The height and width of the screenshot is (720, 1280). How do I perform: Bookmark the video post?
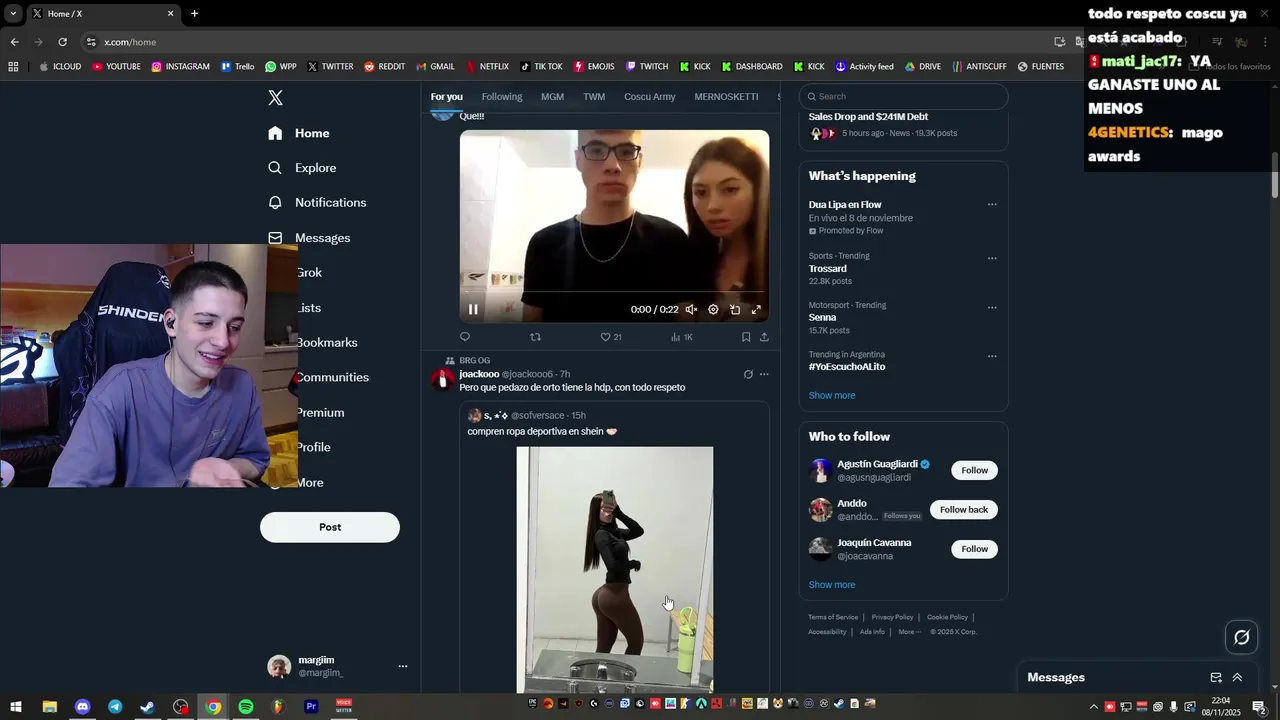pyautogui.click(x=746, y=337)
